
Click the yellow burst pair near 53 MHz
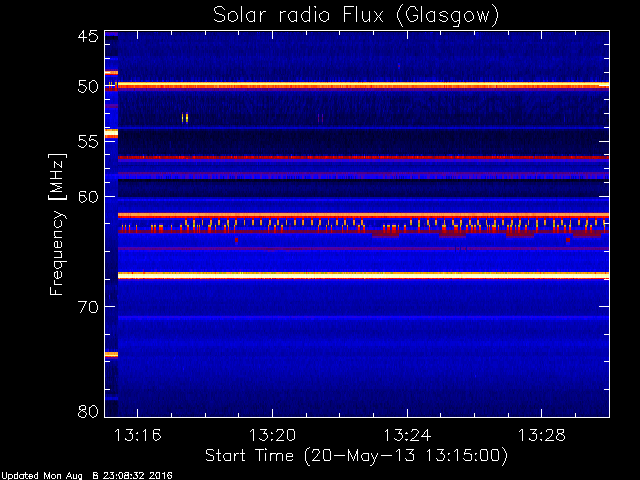185,118
